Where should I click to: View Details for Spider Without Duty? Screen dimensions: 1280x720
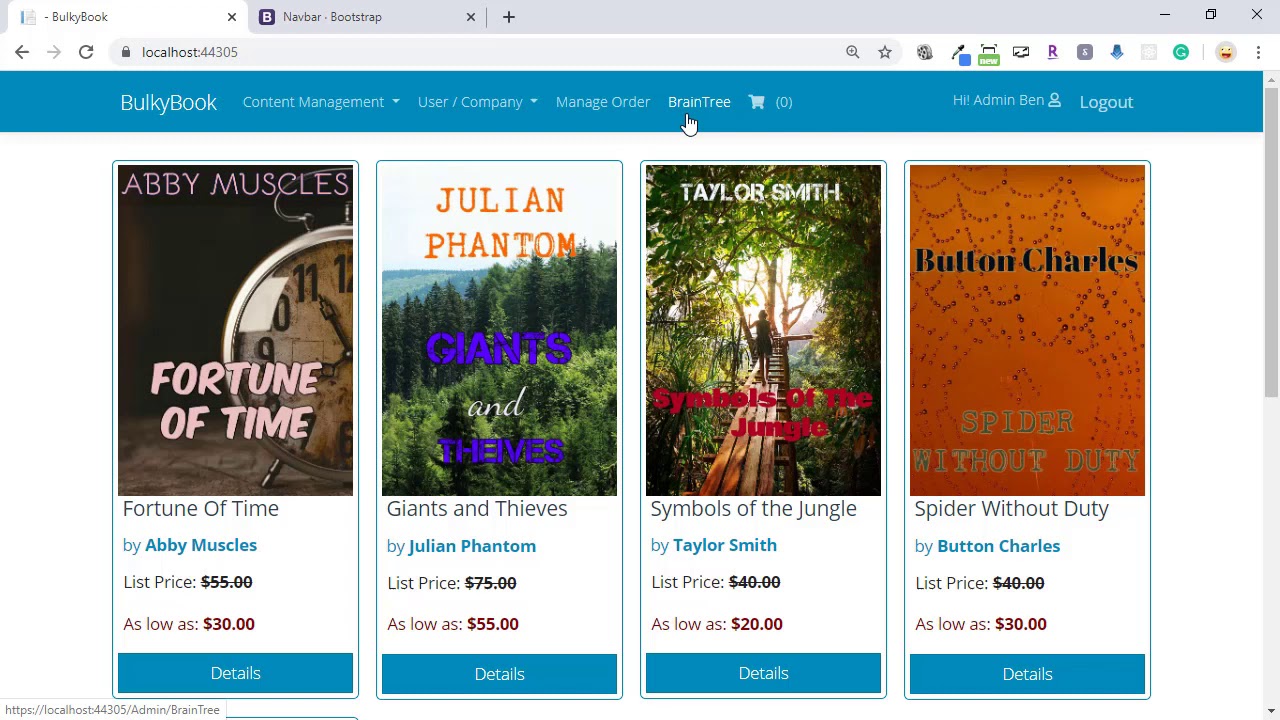[1027, 674]
